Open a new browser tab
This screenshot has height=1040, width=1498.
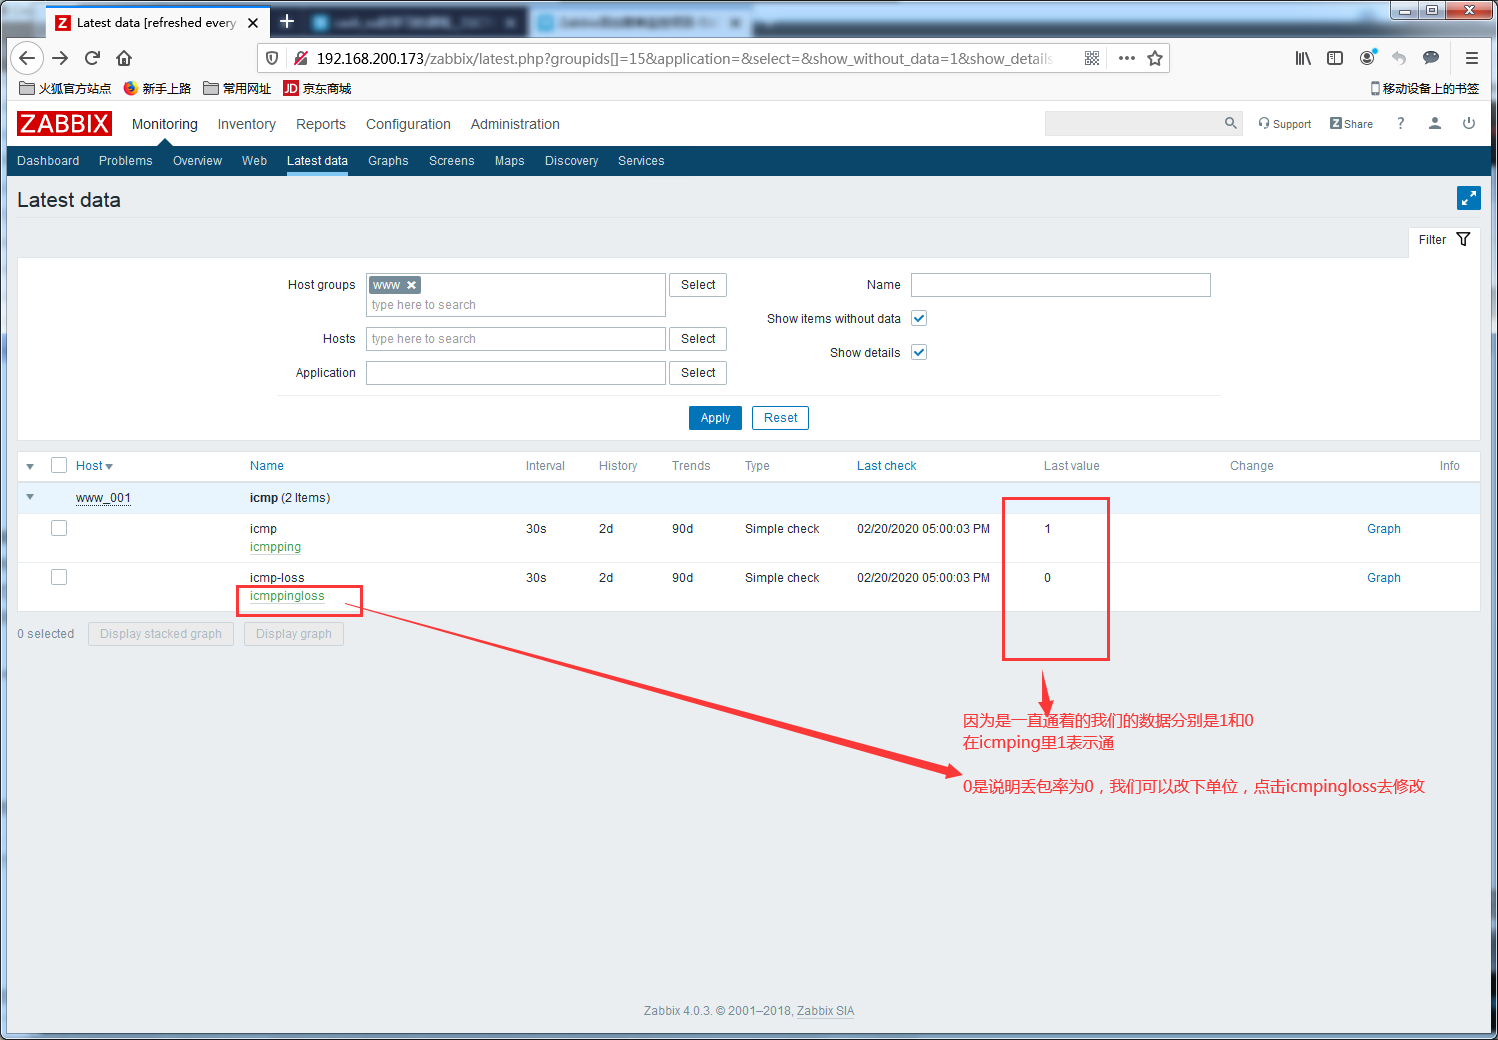[287, 21]
